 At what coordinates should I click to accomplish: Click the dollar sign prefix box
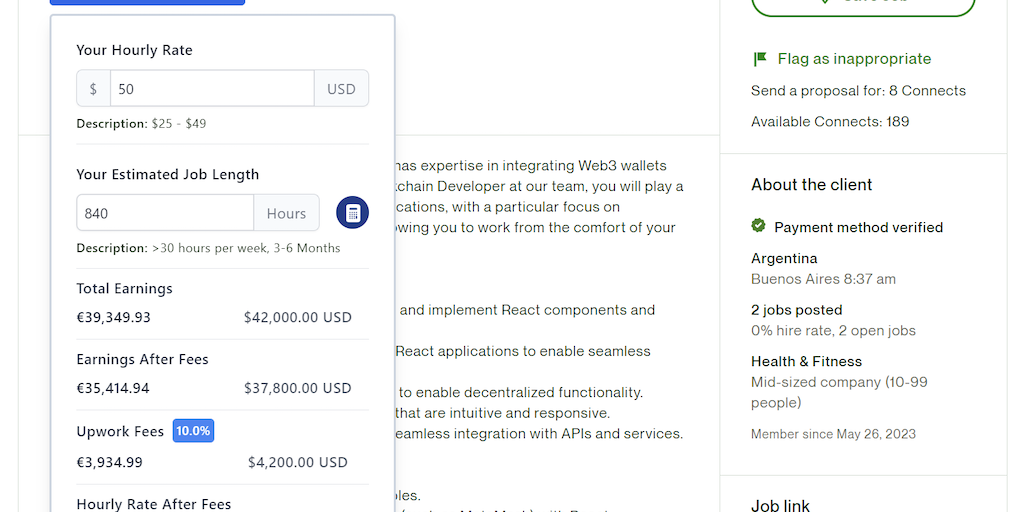point(93,89)
